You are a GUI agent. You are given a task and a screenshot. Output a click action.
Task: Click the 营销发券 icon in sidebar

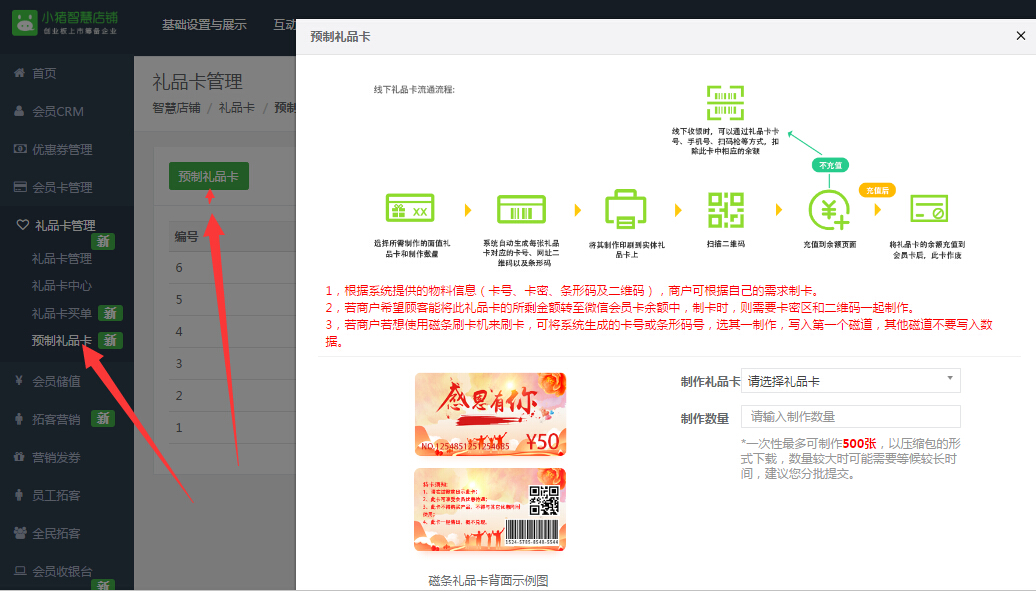pos(20,457)
